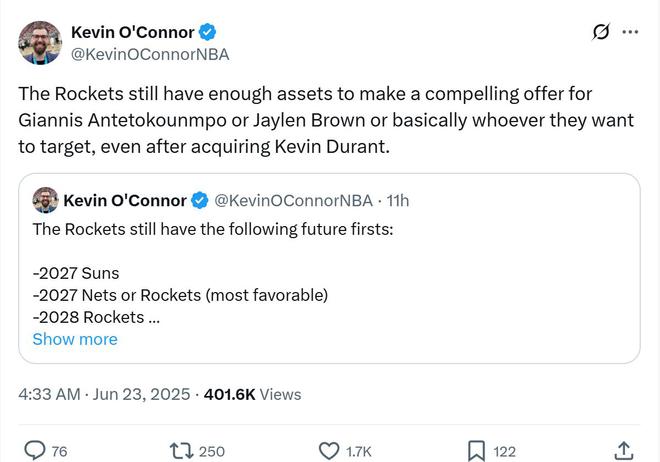The width and height of the screenshot is (660, 462).
Task: Click the reply comment icon
Action: pos(35,451)
